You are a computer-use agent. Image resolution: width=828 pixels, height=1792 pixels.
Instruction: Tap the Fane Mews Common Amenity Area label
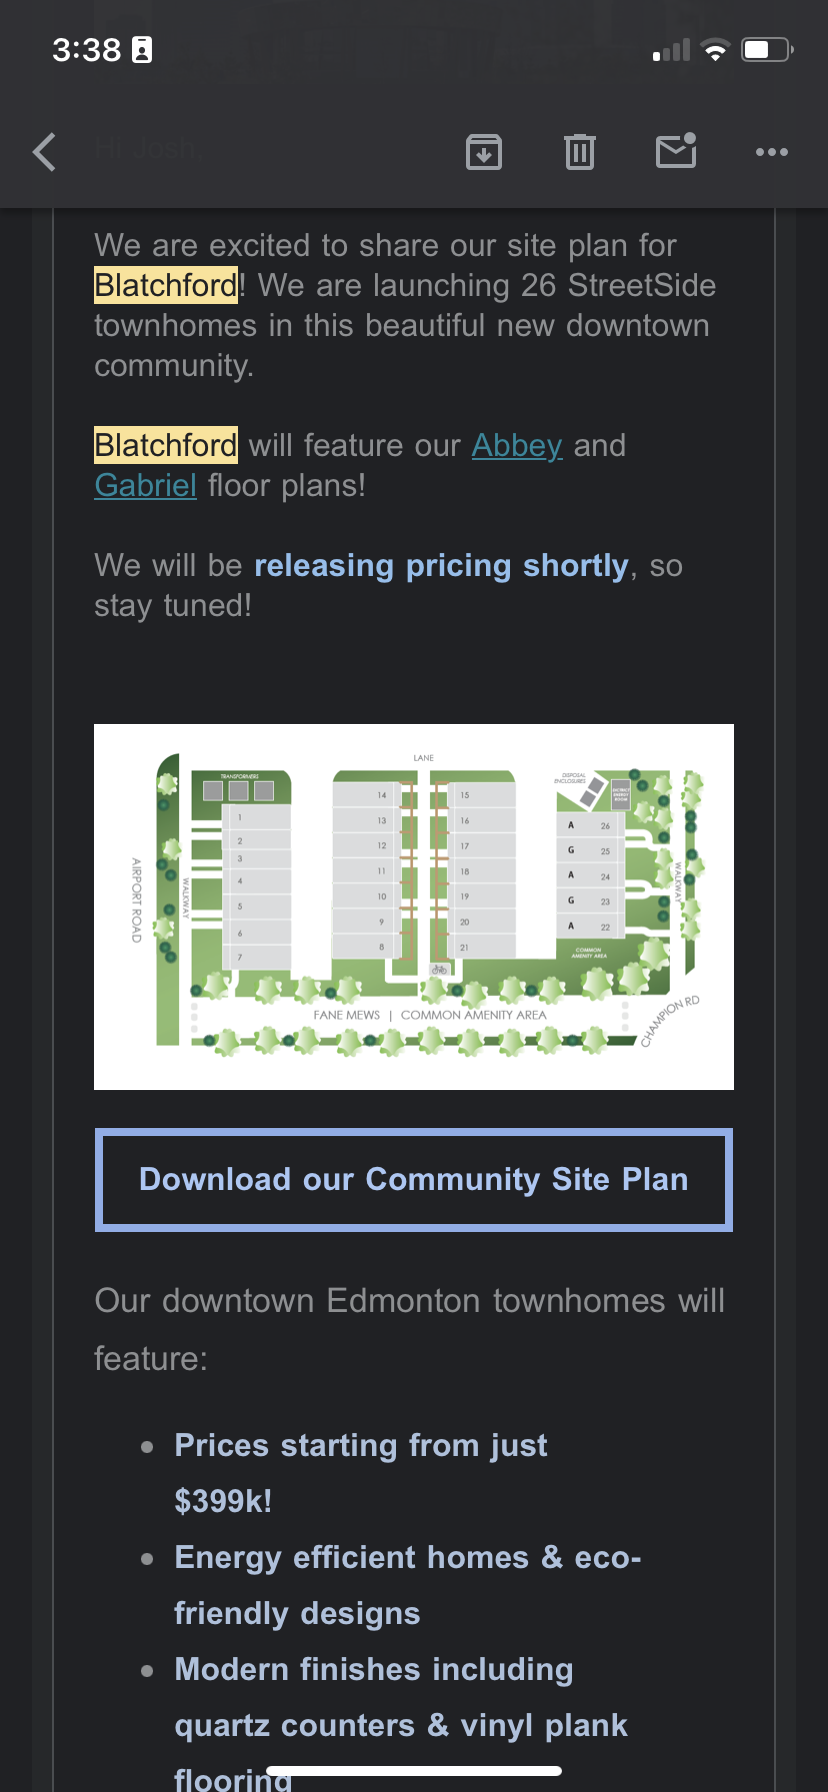(x=430, y=1015)
